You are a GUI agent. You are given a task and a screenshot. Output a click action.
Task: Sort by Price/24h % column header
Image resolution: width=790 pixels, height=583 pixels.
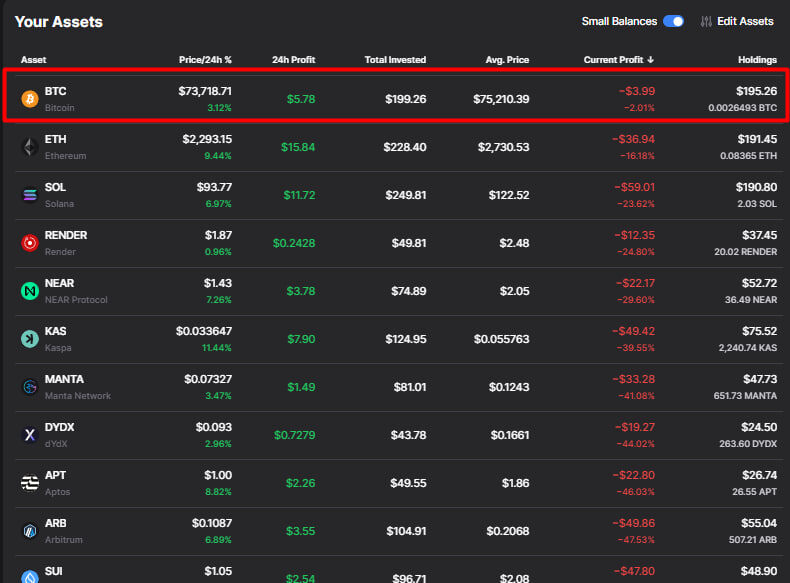click(205, 59)
